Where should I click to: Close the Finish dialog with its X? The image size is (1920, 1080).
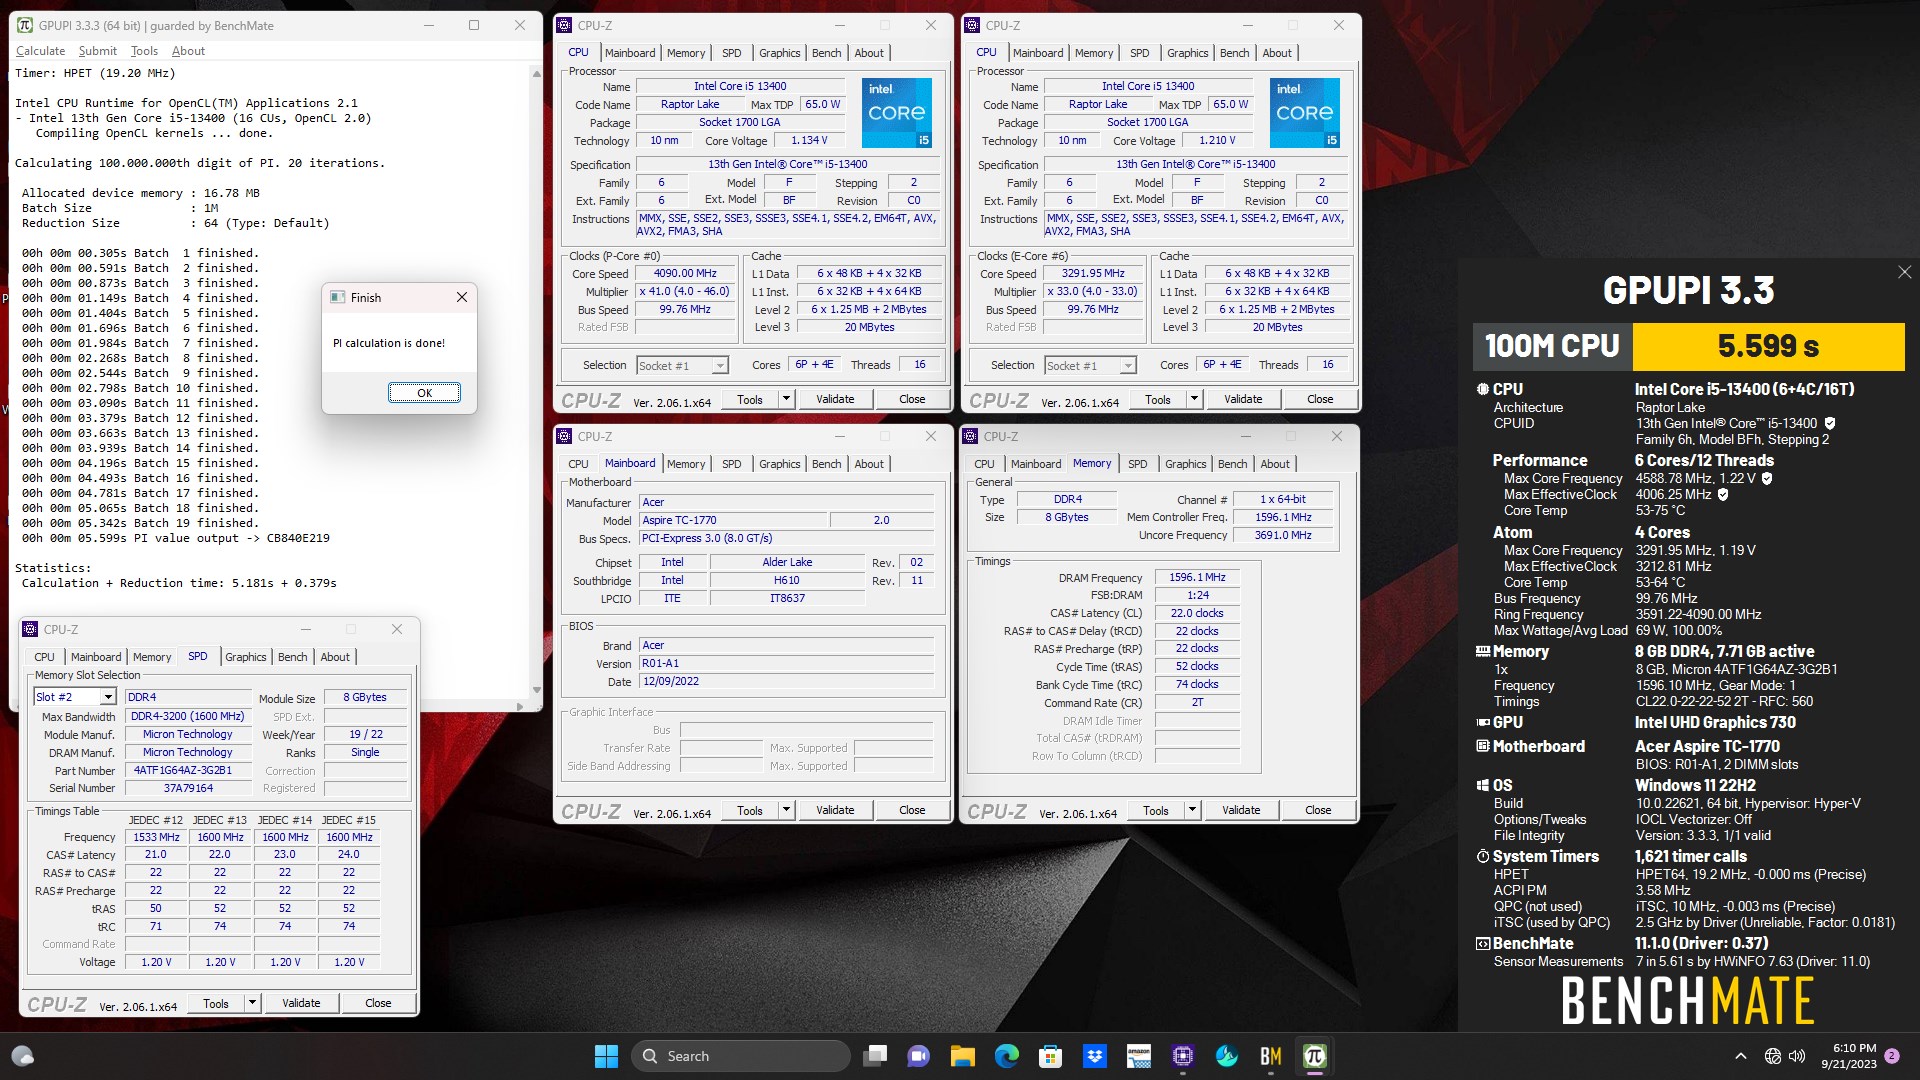click(461, 297)
